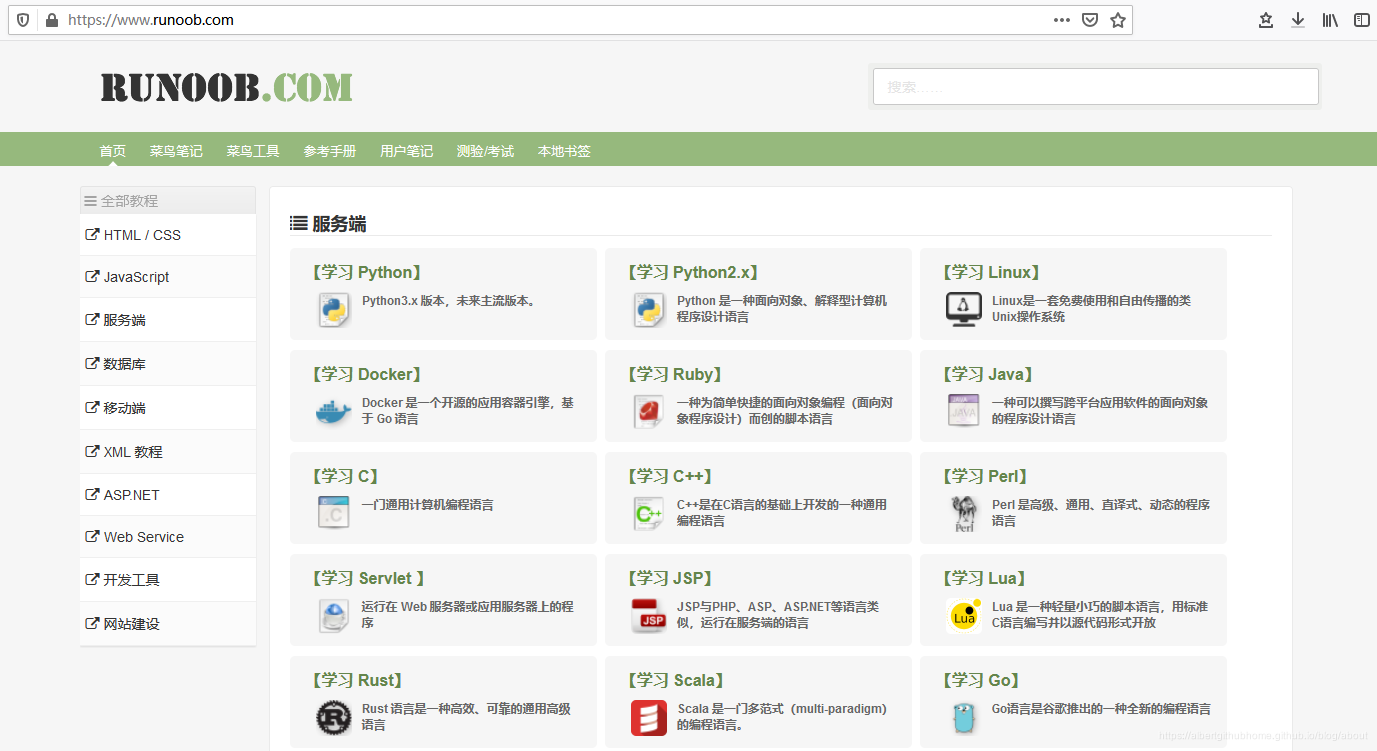The image size is (1377, 751).
Task: Open 移动端 sidebar category
Action: pyautogui.click(x=168, y=408)
